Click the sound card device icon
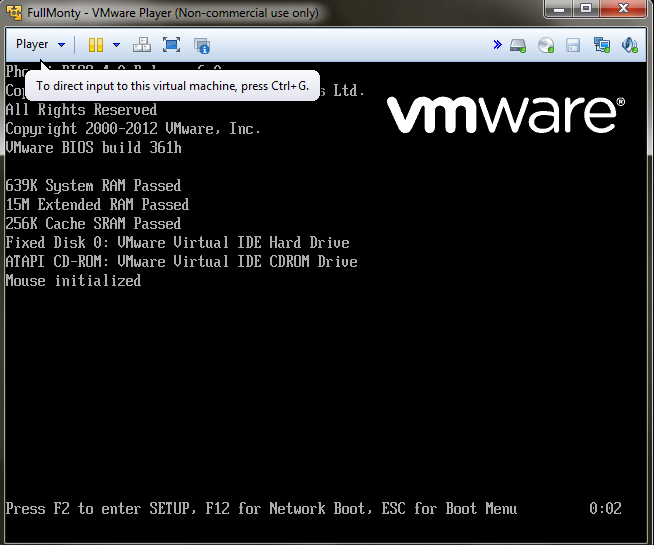654x545 pixels. click(x=629, y=45)
